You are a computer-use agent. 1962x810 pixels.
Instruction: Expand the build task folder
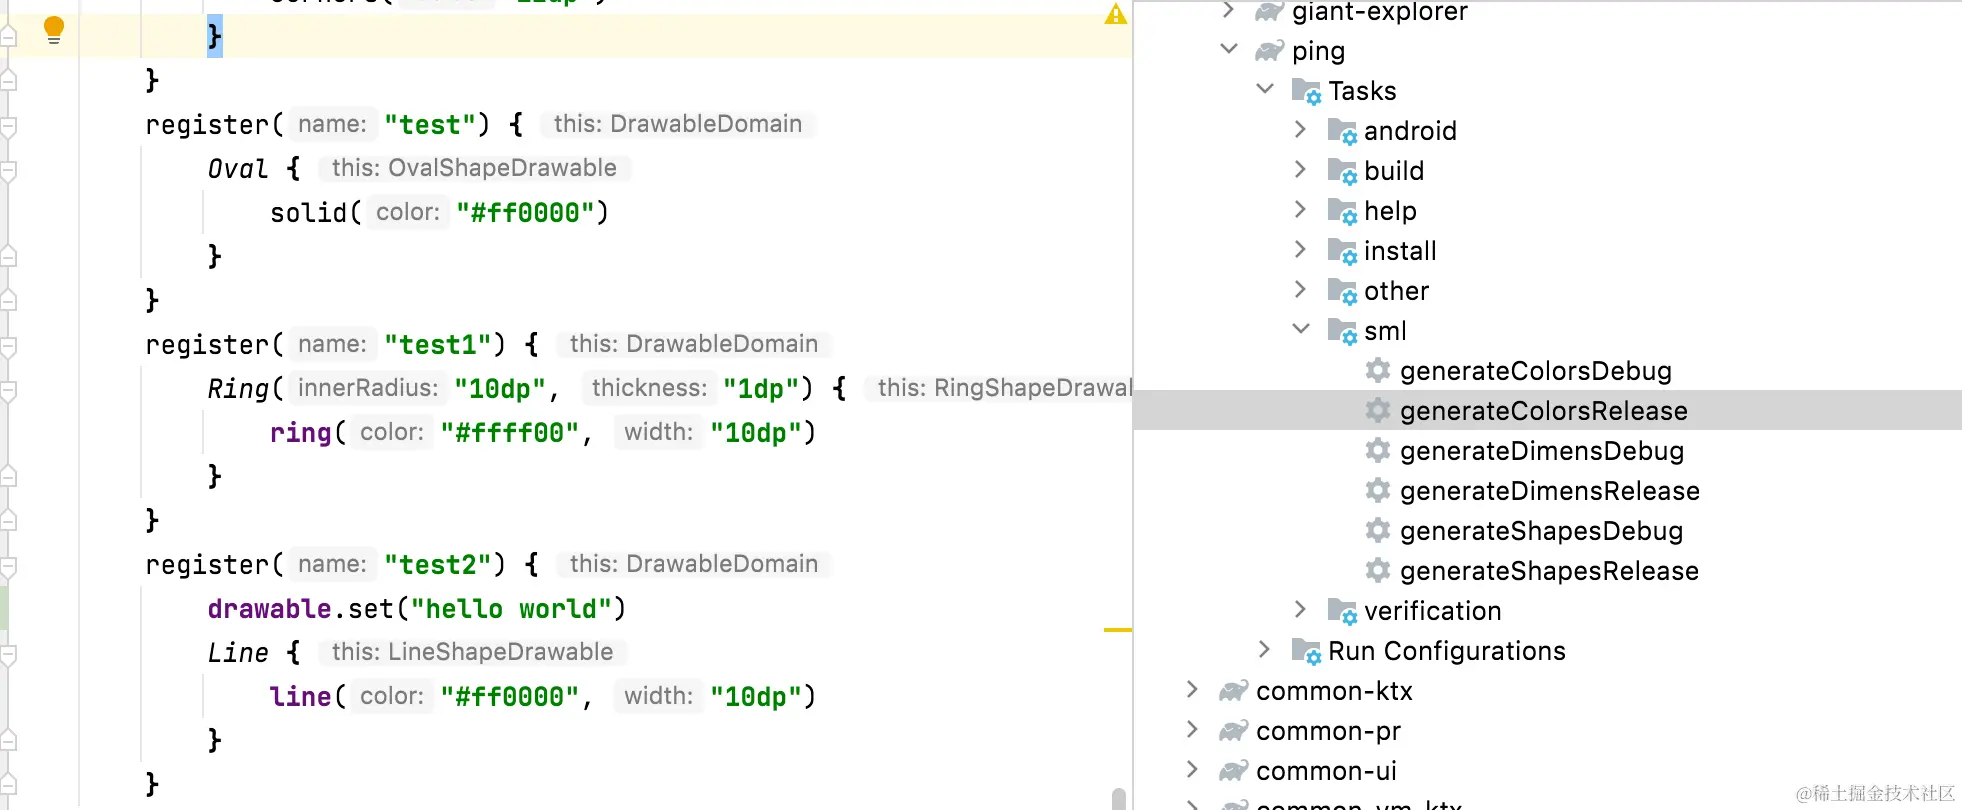[1300, 169]
